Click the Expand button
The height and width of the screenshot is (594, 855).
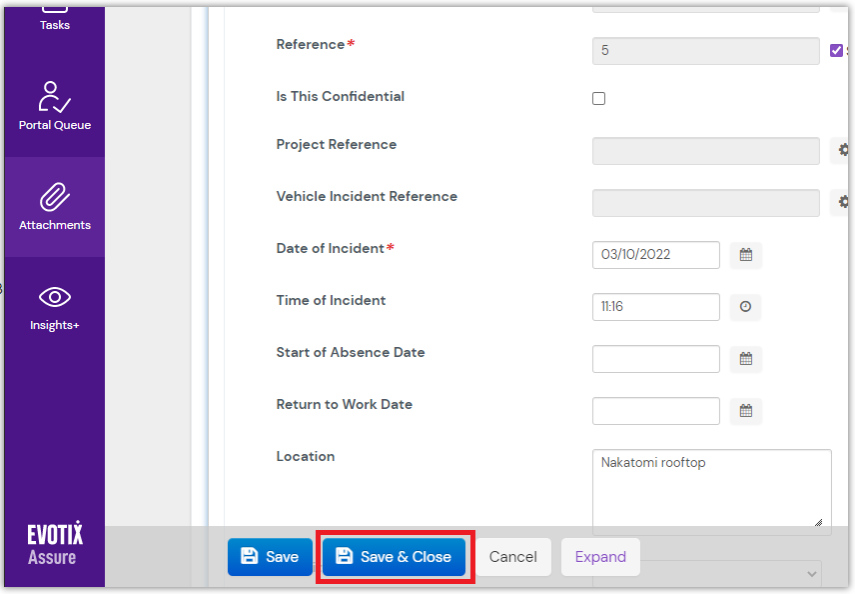600,557
